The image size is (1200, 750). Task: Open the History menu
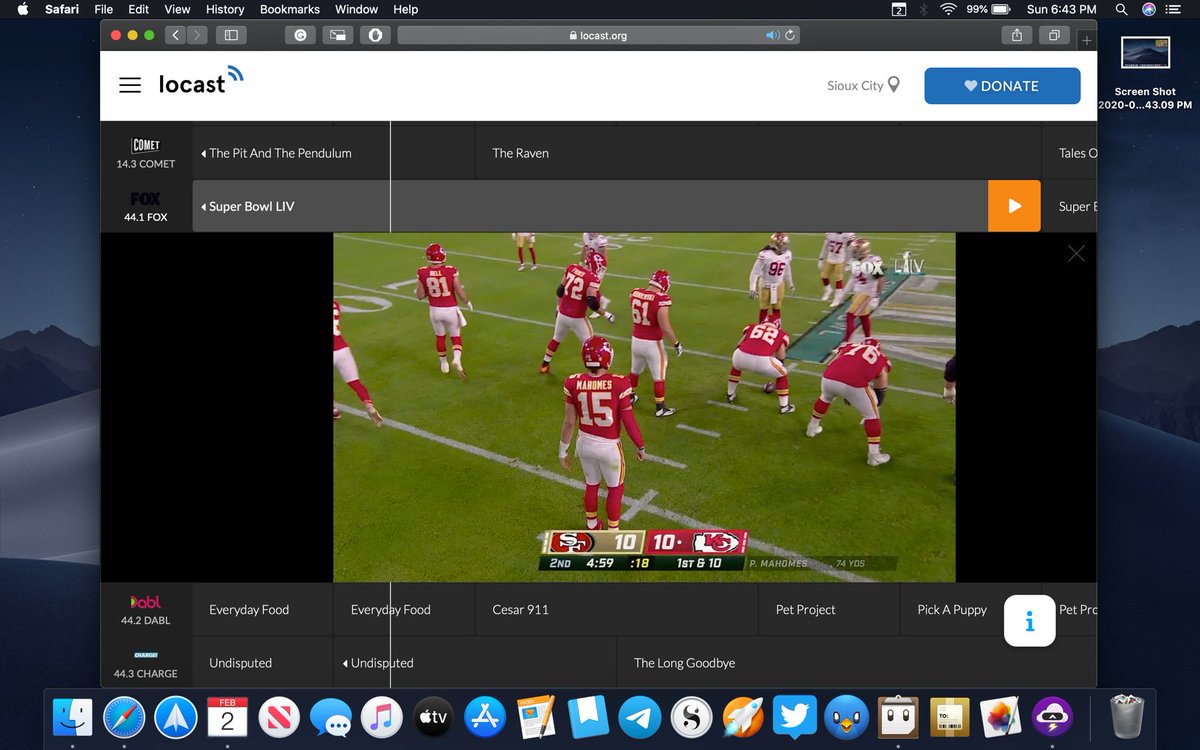225,9
